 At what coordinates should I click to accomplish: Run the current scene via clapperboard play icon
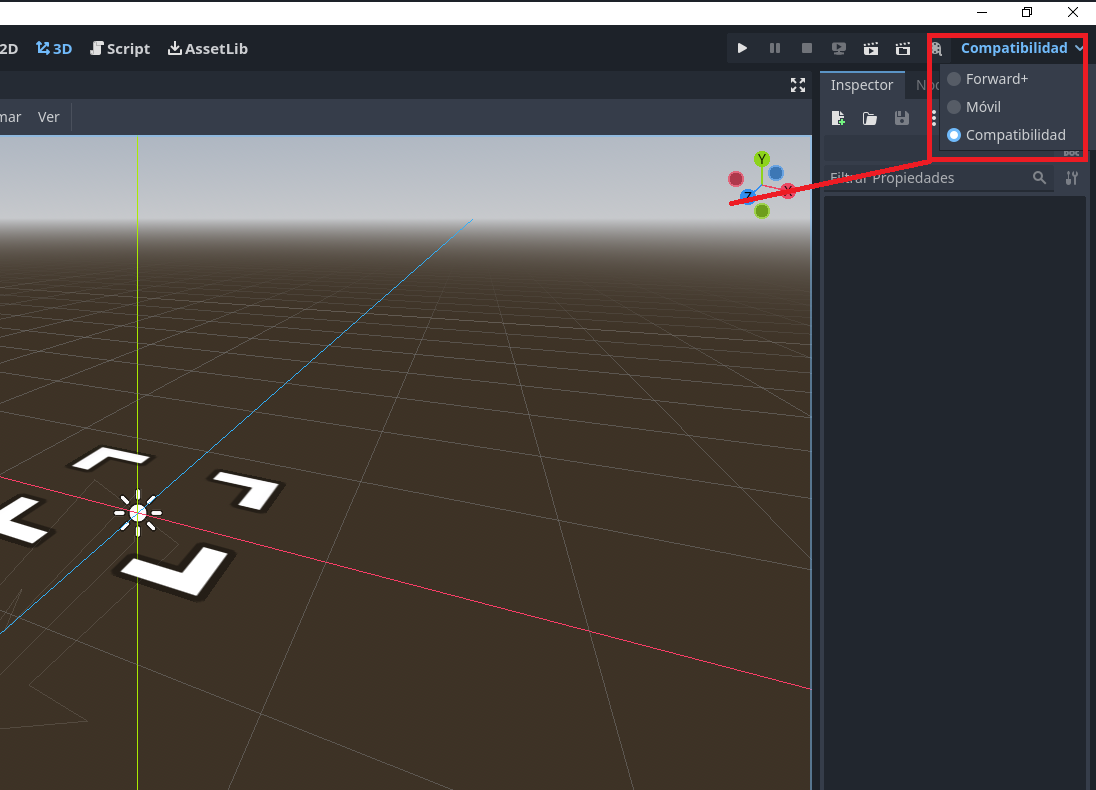pyautogui.click(x=871, y=48)
